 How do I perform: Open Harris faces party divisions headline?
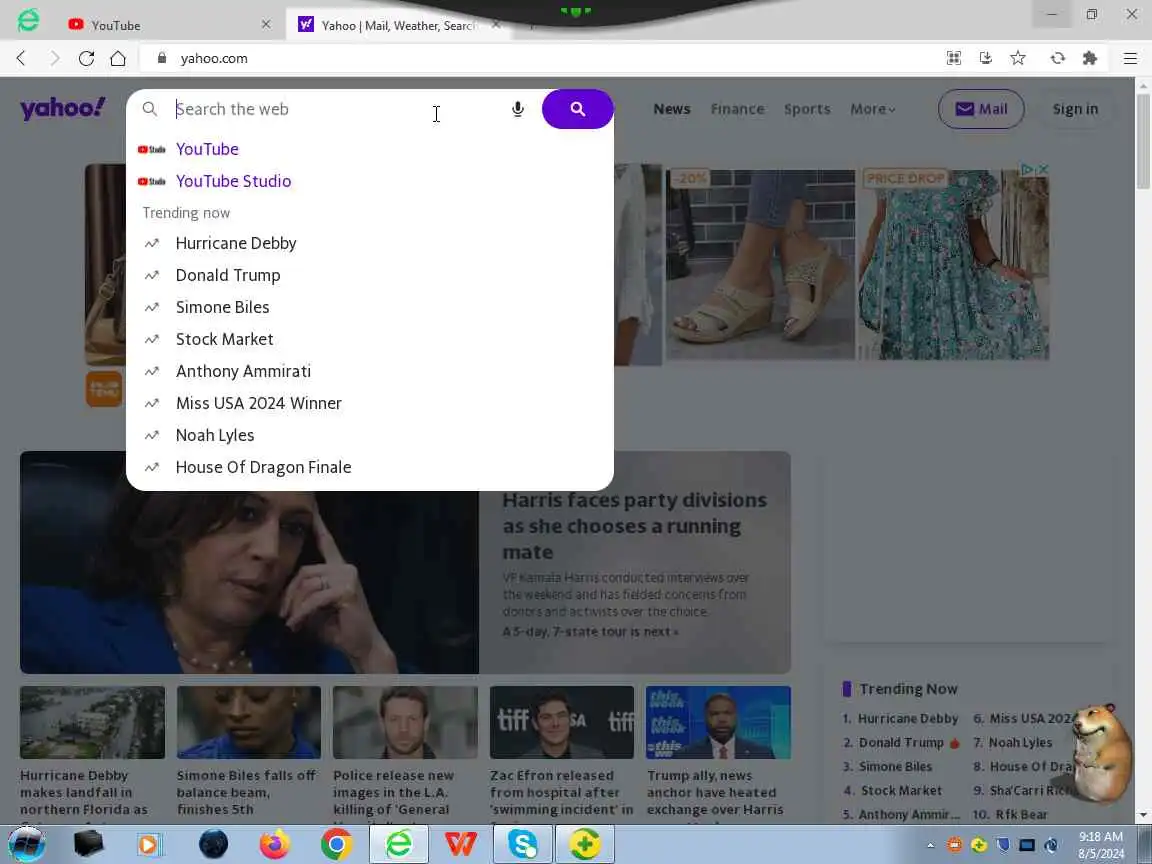click(635, 525)
